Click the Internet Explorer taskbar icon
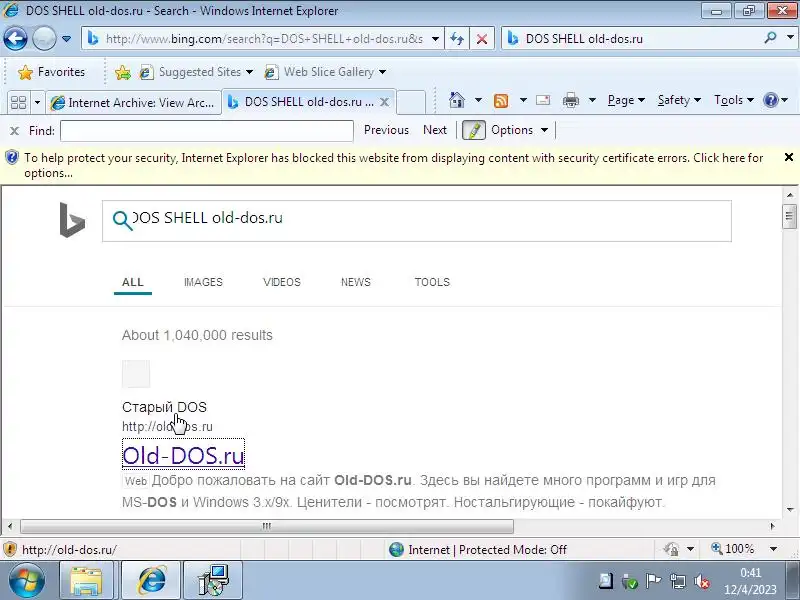The width and height of the screenshot is (800, 600). (x=151, y=581)
